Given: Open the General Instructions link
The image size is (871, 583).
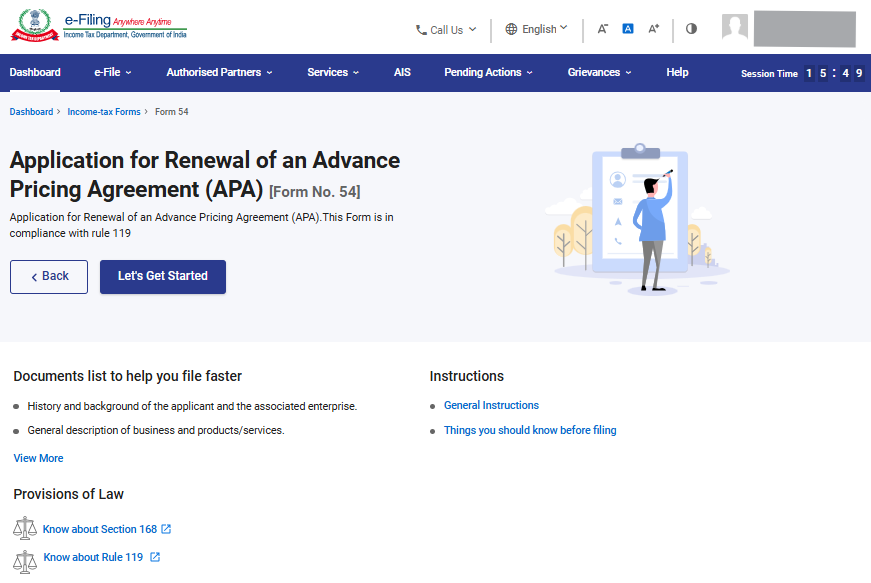Looking at the screenshot, I should [x=491, y=405].
